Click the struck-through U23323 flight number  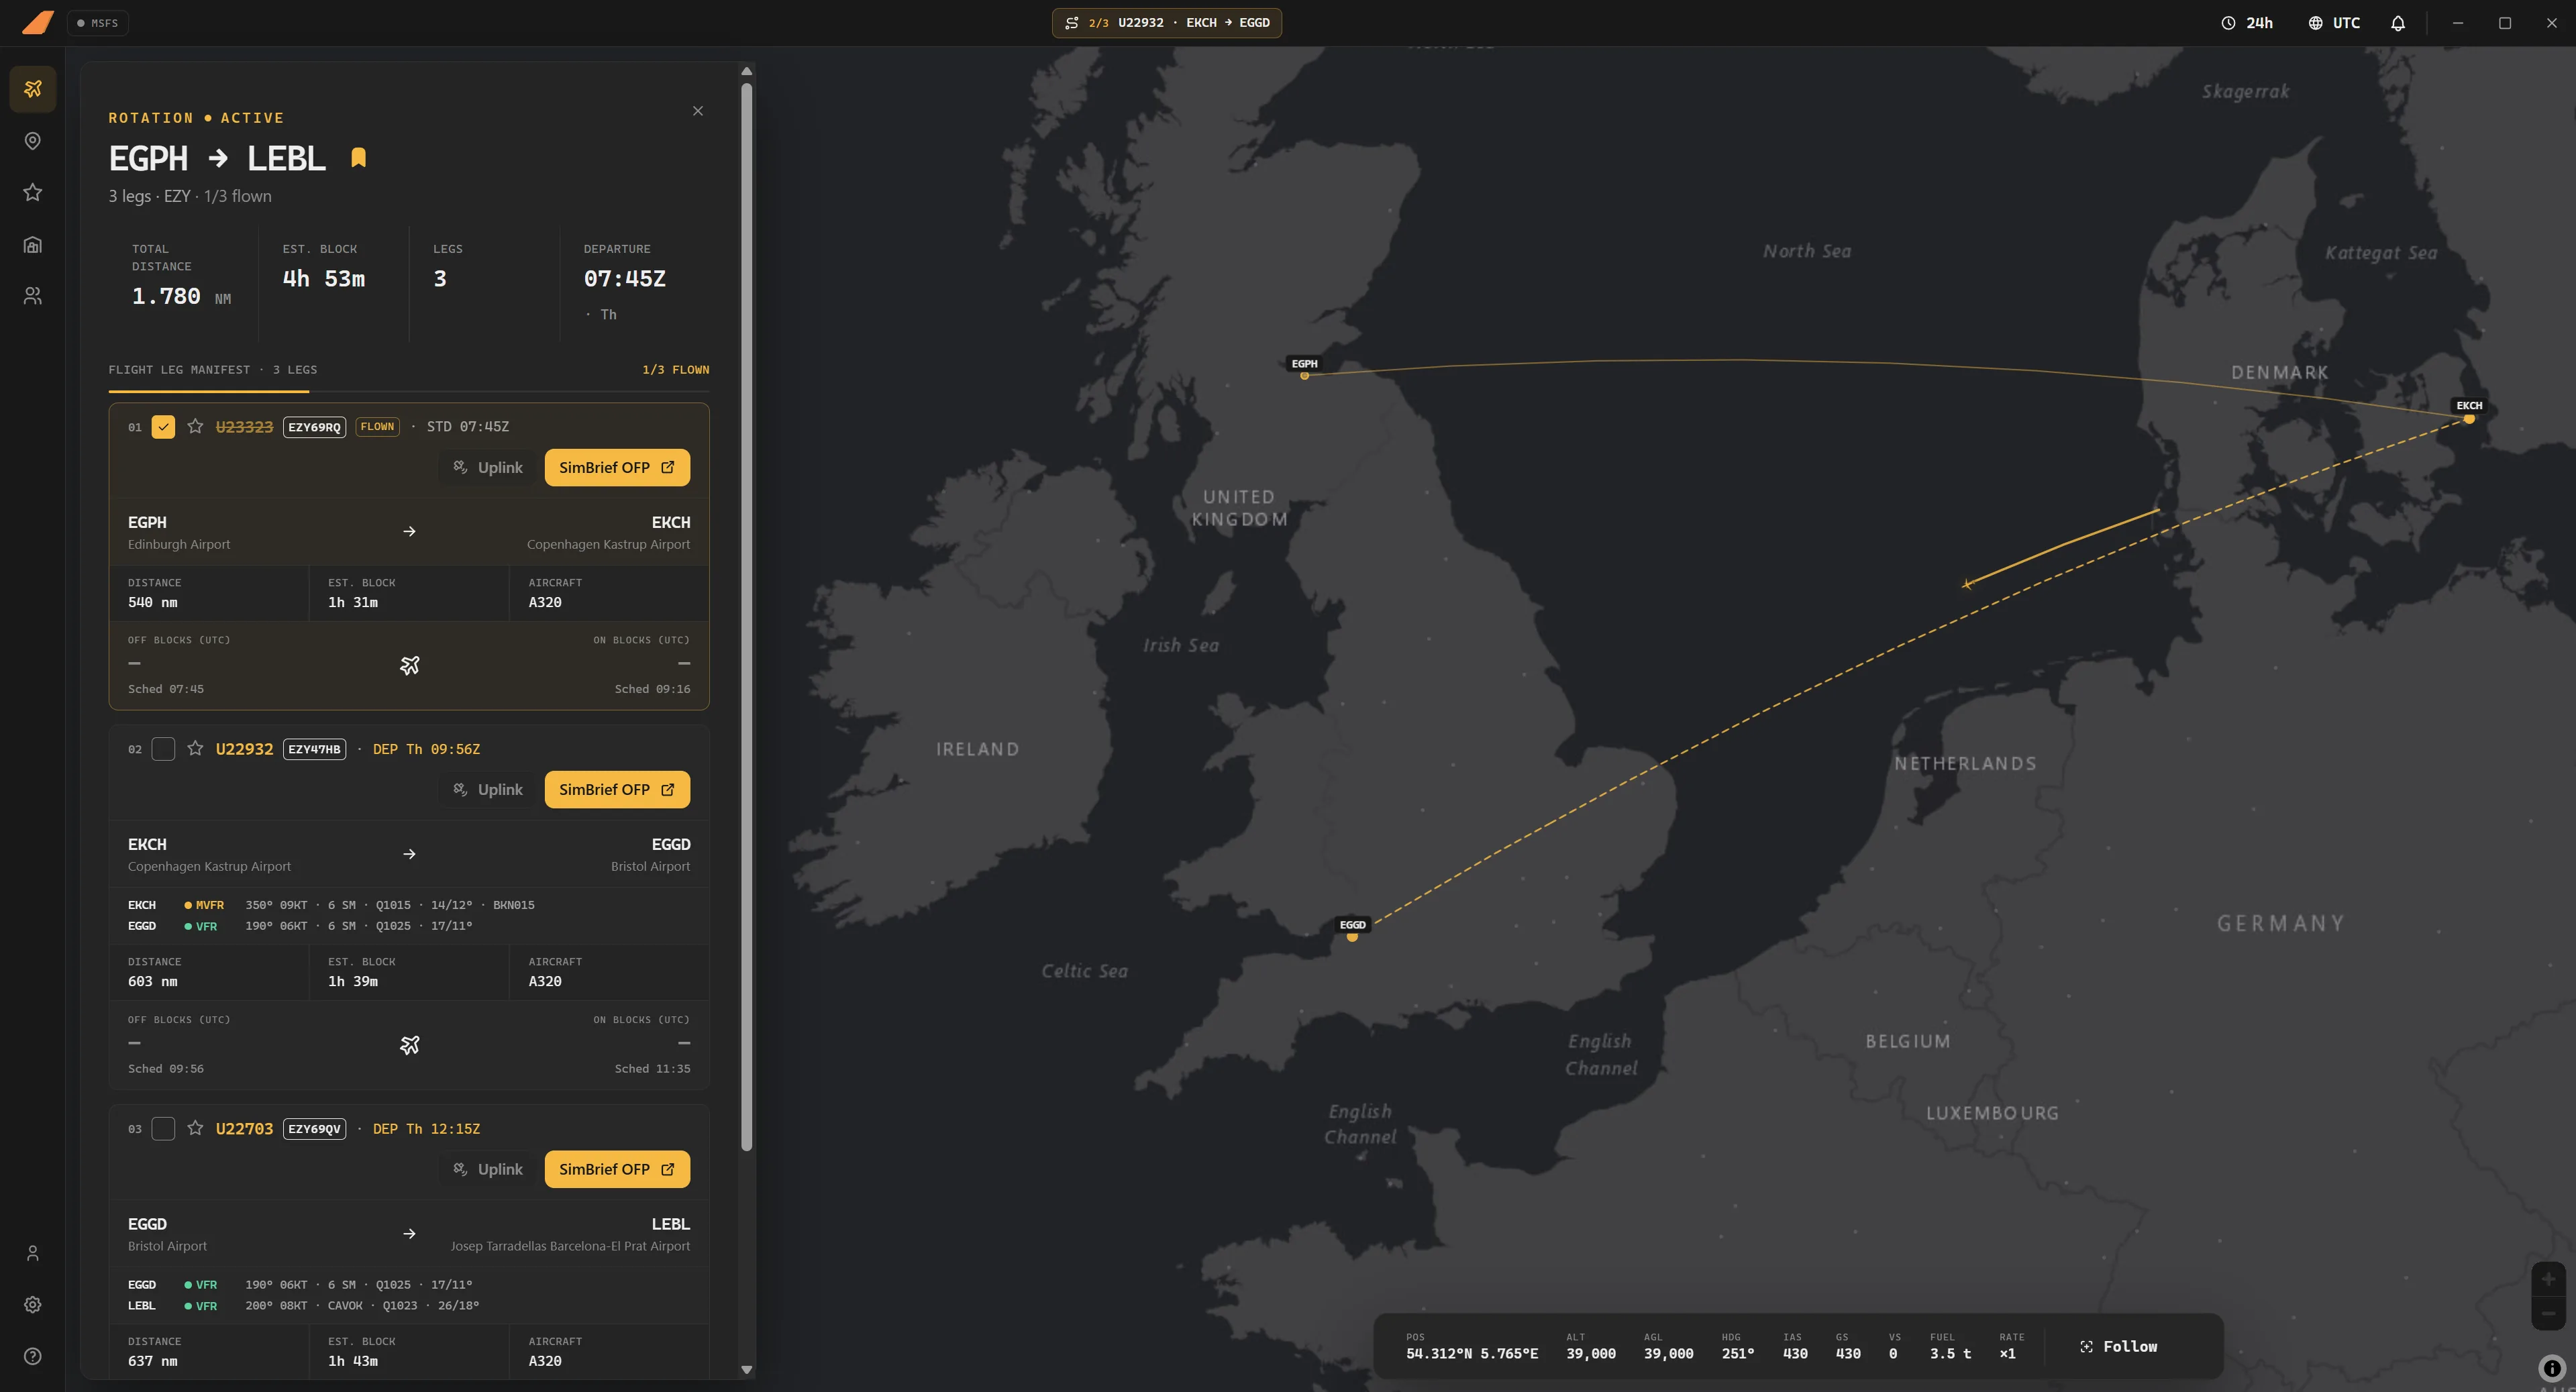(244, 427)
